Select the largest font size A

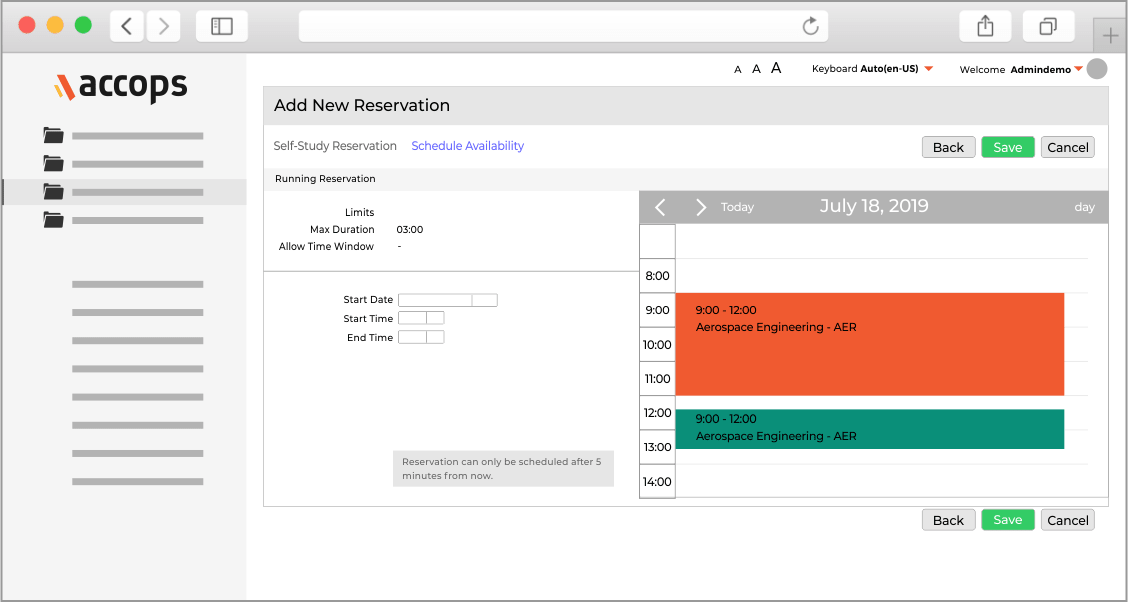(x=776, y=68)
